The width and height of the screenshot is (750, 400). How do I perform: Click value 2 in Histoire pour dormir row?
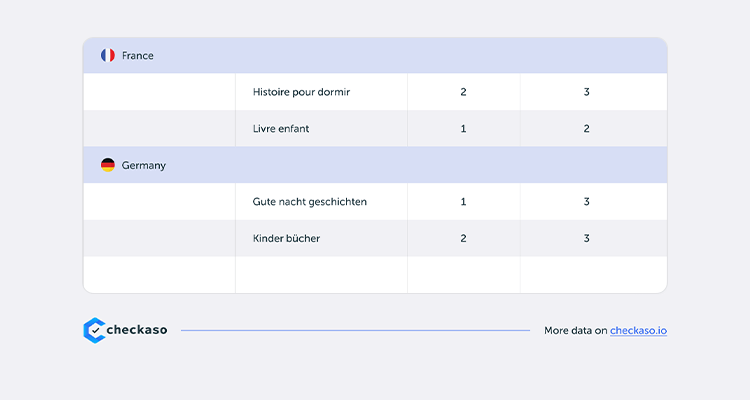463,92
